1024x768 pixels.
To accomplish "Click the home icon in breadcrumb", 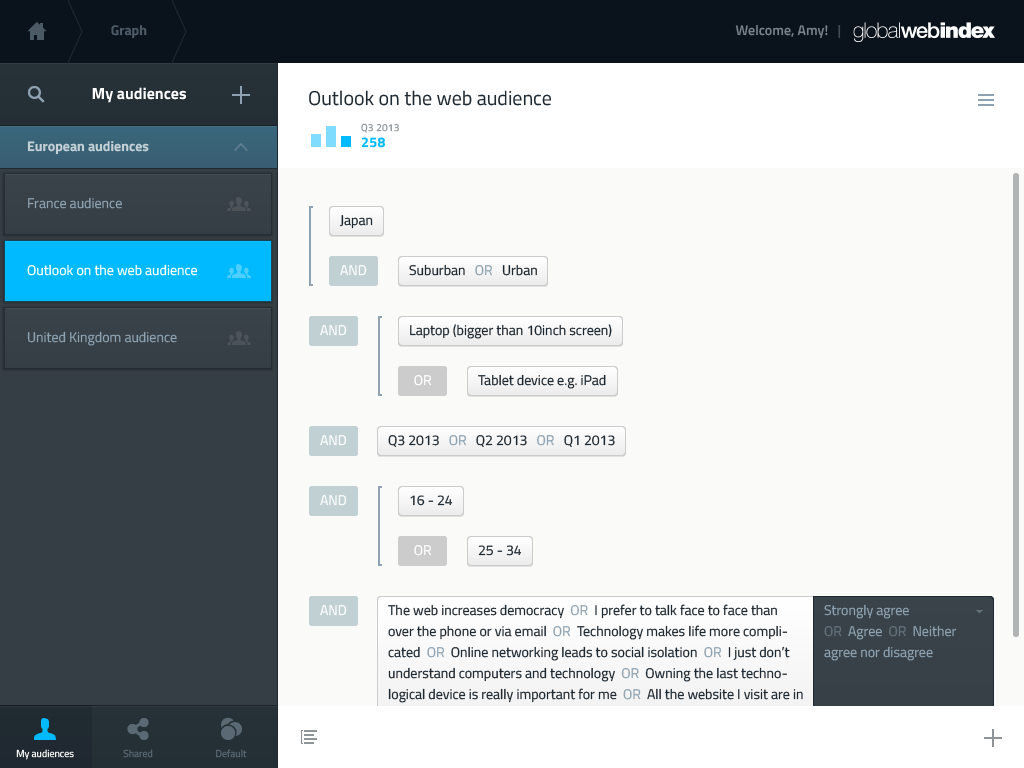I will pos(37,31).
